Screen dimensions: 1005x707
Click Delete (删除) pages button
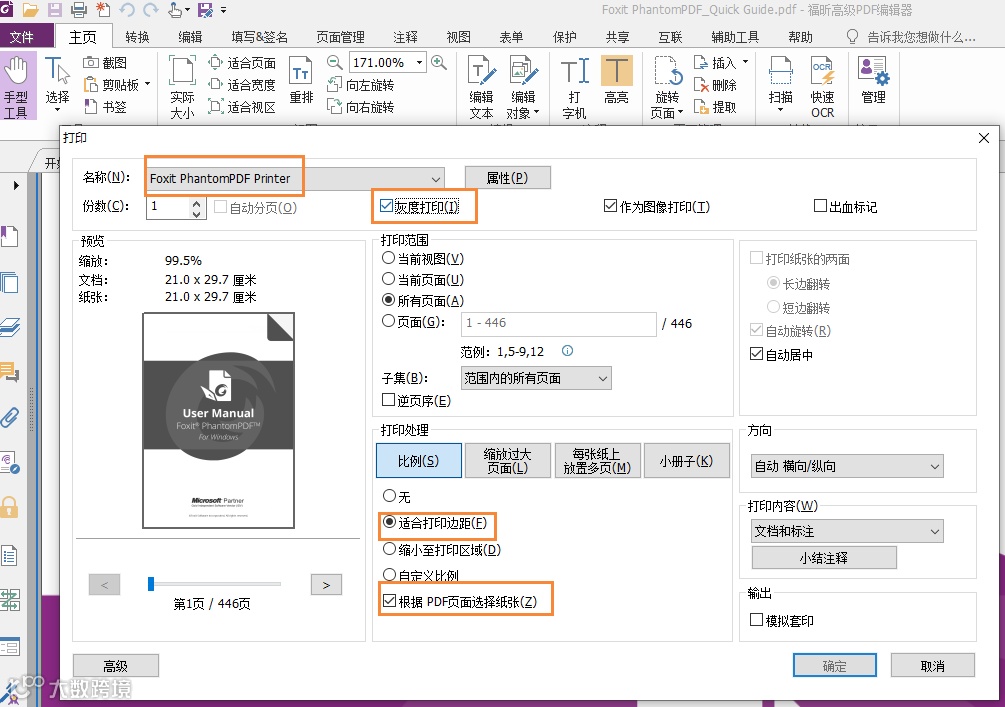point(715,85)
